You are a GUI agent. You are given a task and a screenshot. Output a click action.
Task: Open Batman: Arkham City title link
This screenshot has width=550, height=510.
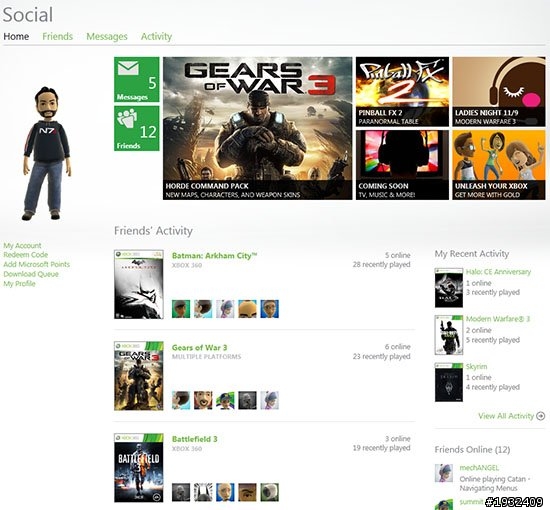coord(214,256)
